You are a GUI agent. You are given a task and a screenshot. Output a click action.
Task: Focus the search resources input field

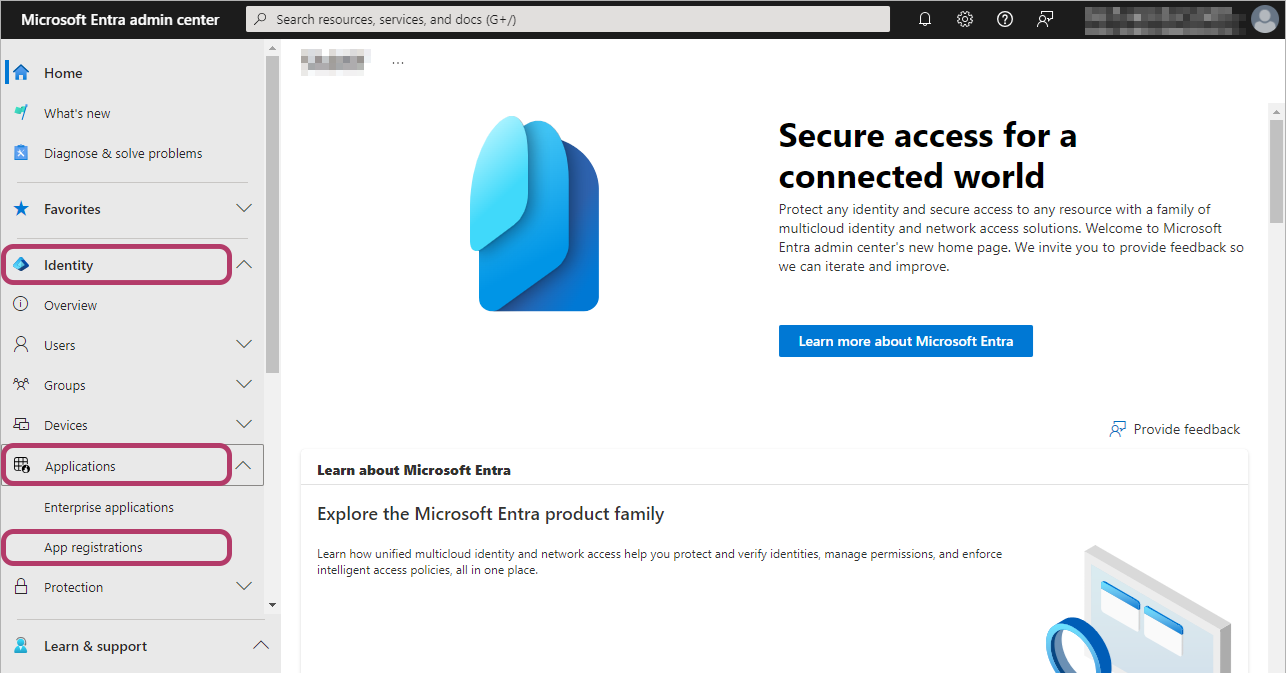(568, 19)
